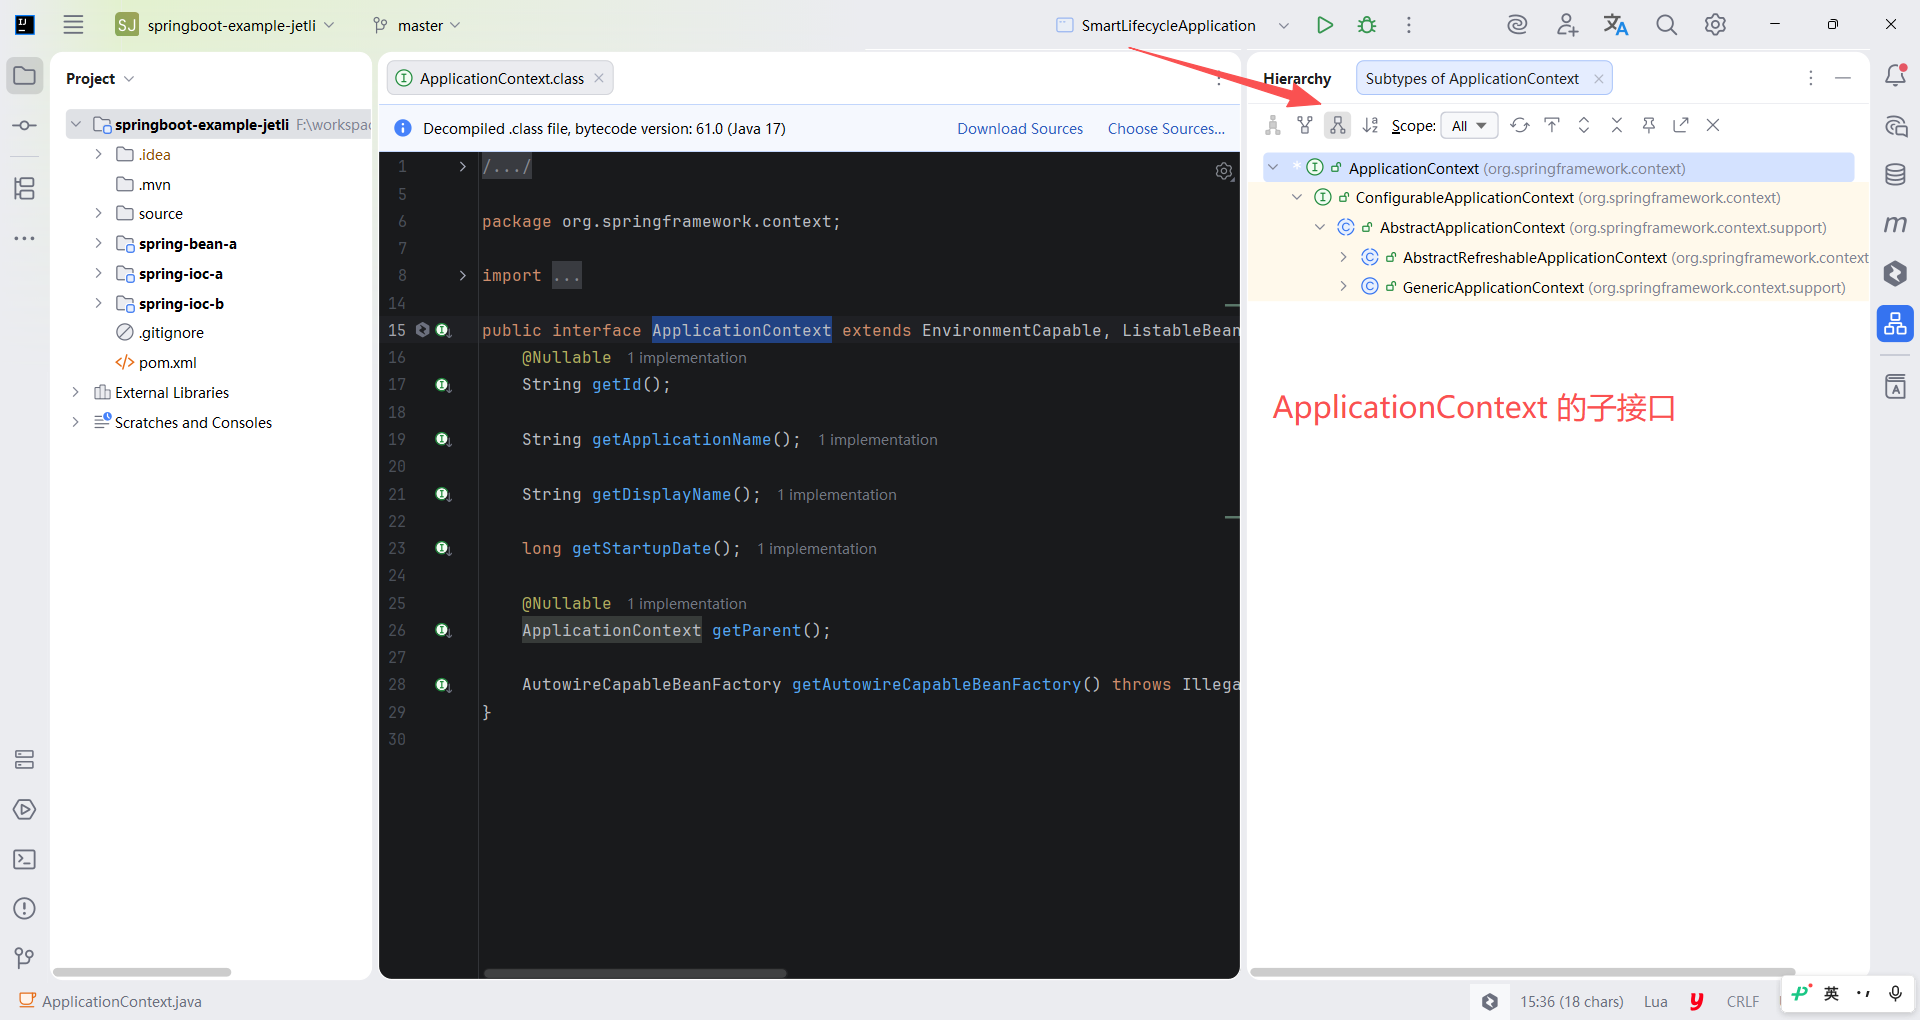Open the Git tool window
The height and width of the screenshot is (1020, 1920).
(x=25, y=958)
